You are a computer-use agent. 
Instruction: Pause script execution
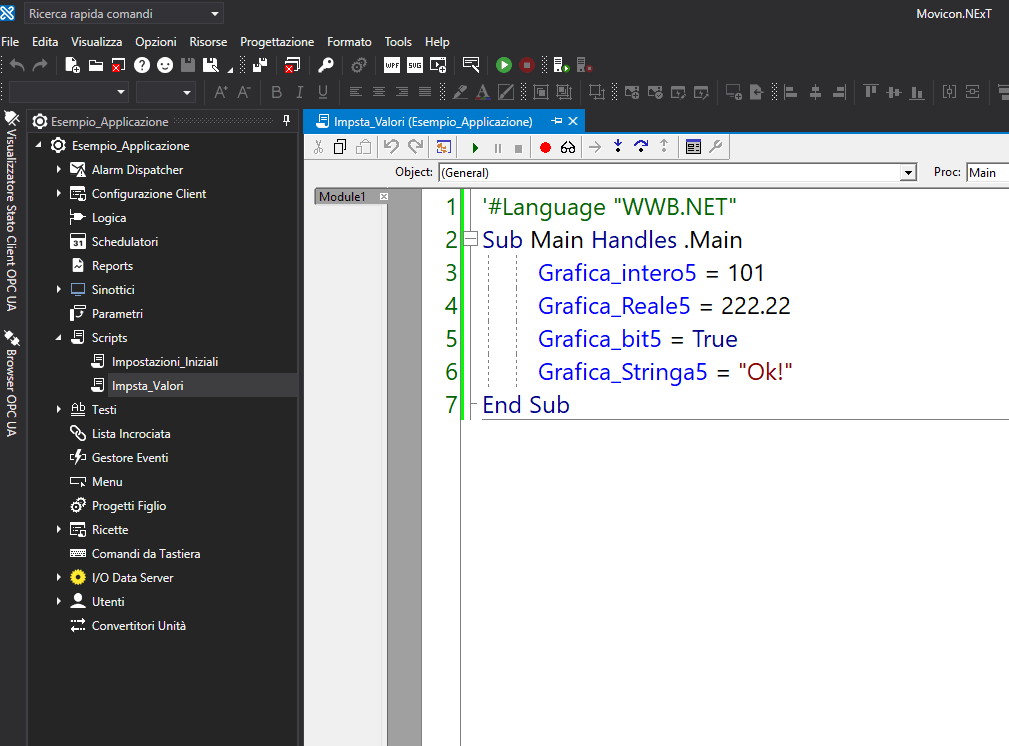point(497,149)
